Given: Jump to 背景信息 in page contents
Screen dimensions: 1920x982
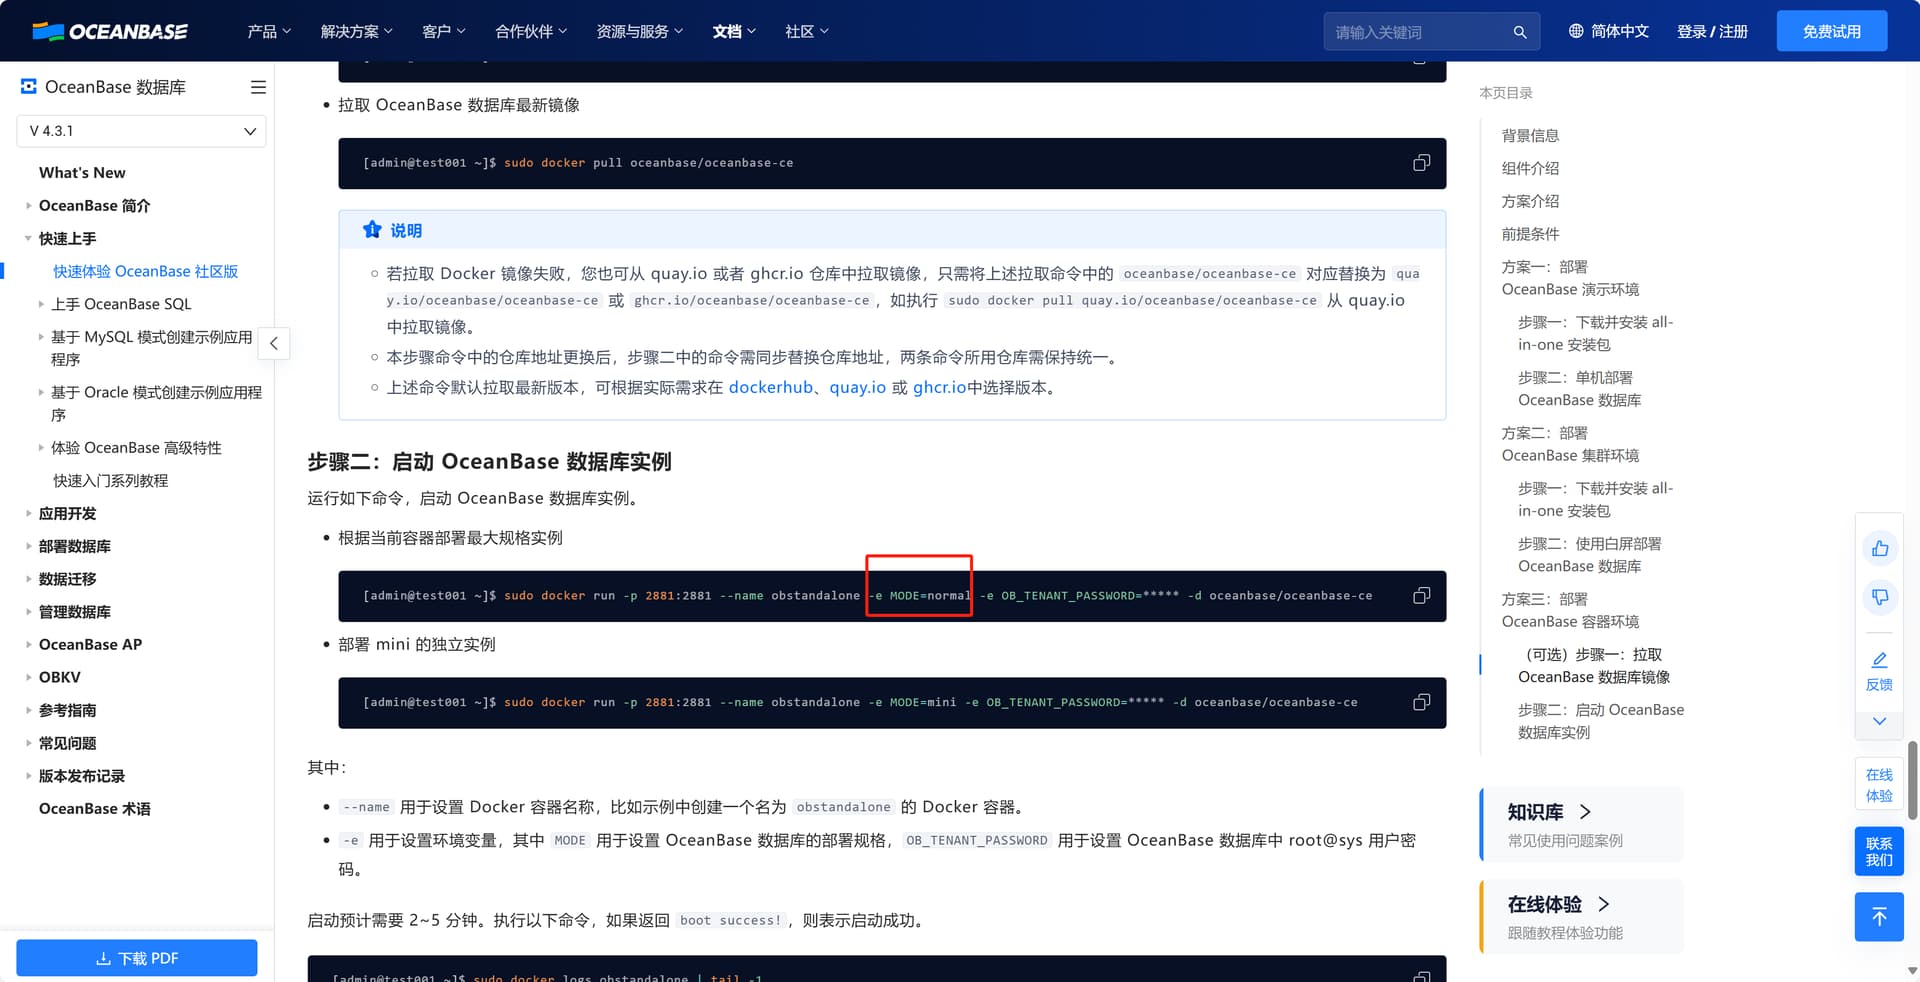Looking at the screenshot, I should point(1530,135).
